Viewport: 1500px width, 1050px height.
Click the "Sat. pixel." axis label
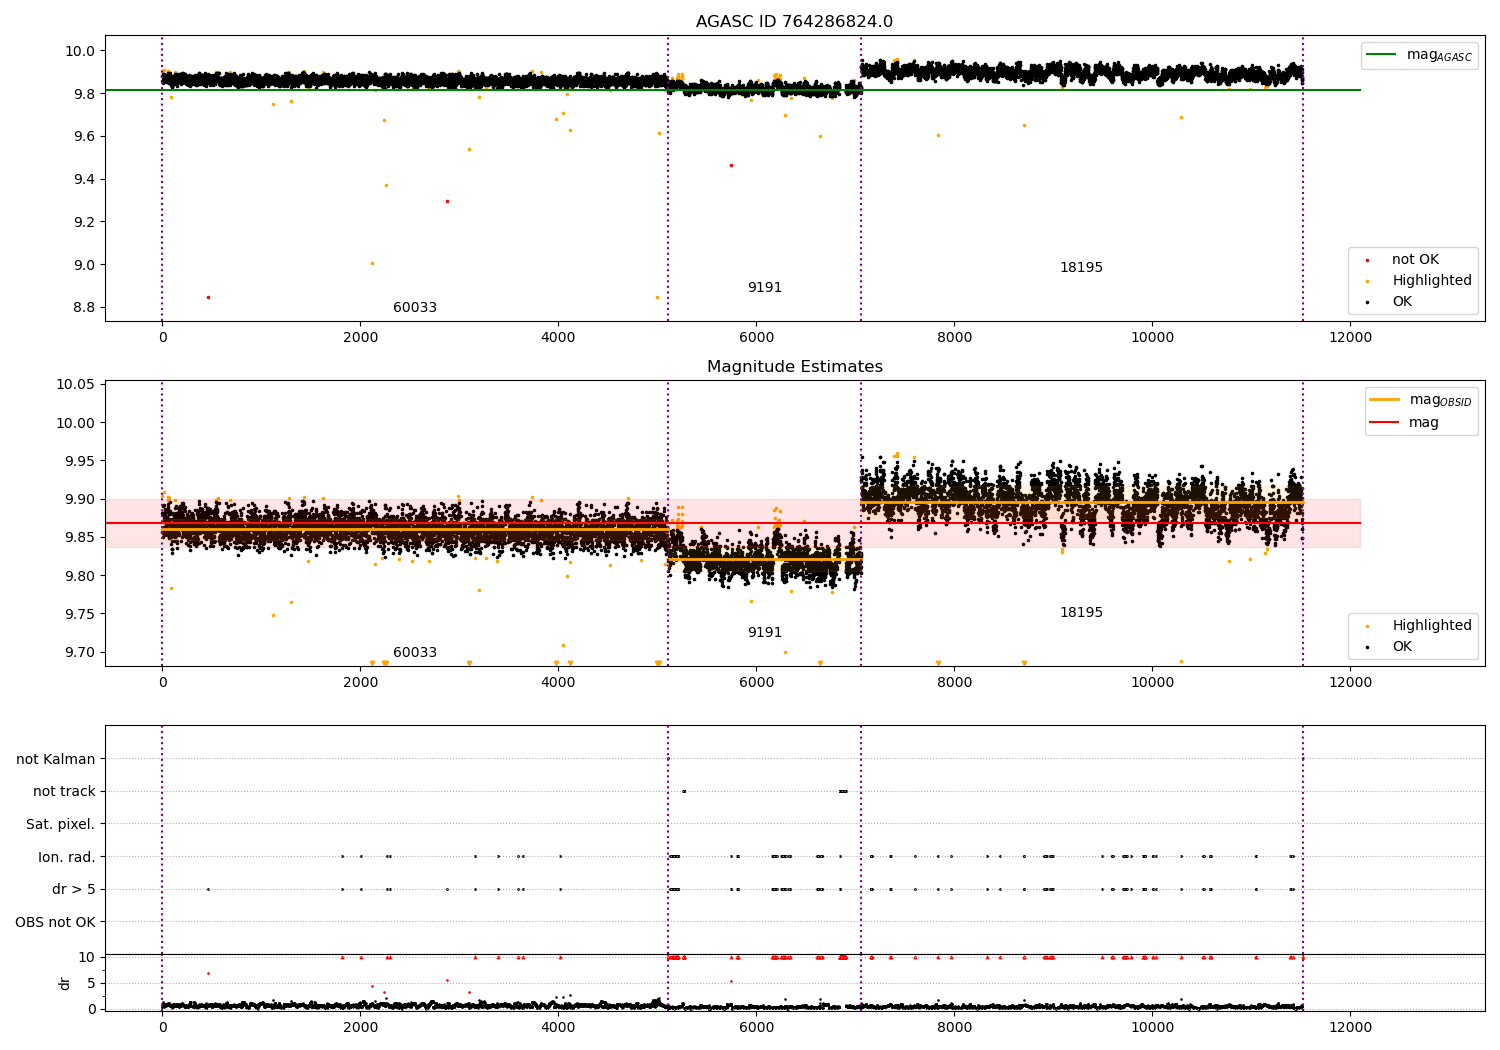tap(61, 825)
